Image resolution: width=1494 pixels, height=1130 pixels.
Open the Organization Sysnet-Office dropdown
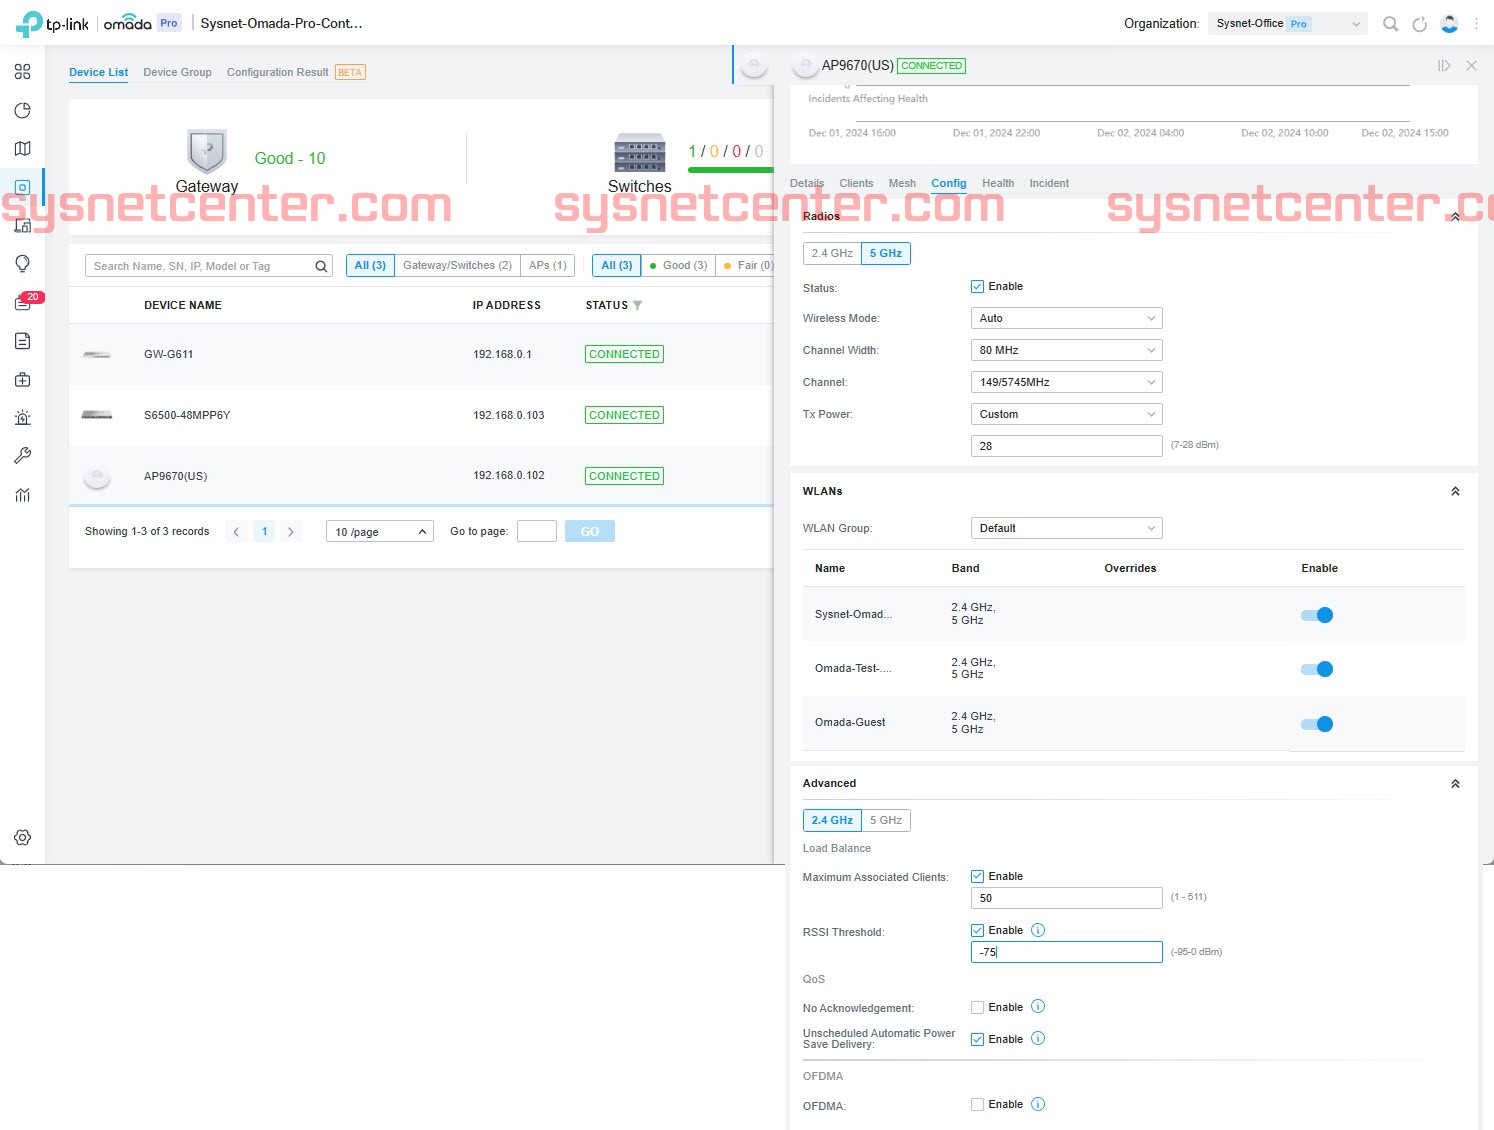point(1287,24)
